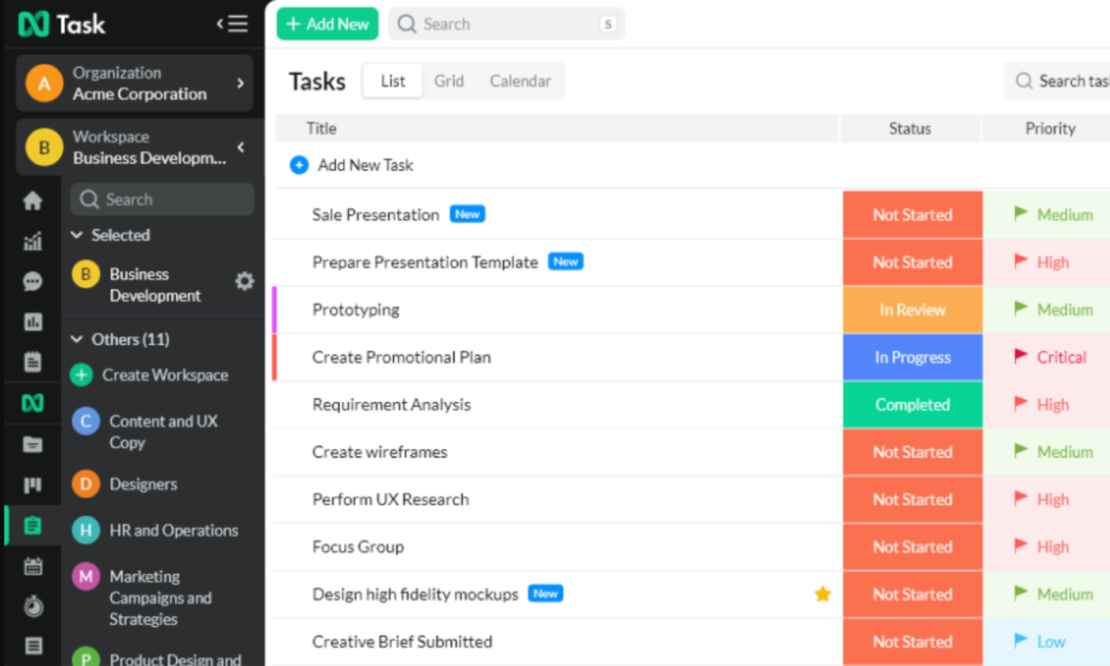Screen dimensions: 1110x666
Task: Select the highlighted Tasks clipboard icon
Action: coord(33,524)
